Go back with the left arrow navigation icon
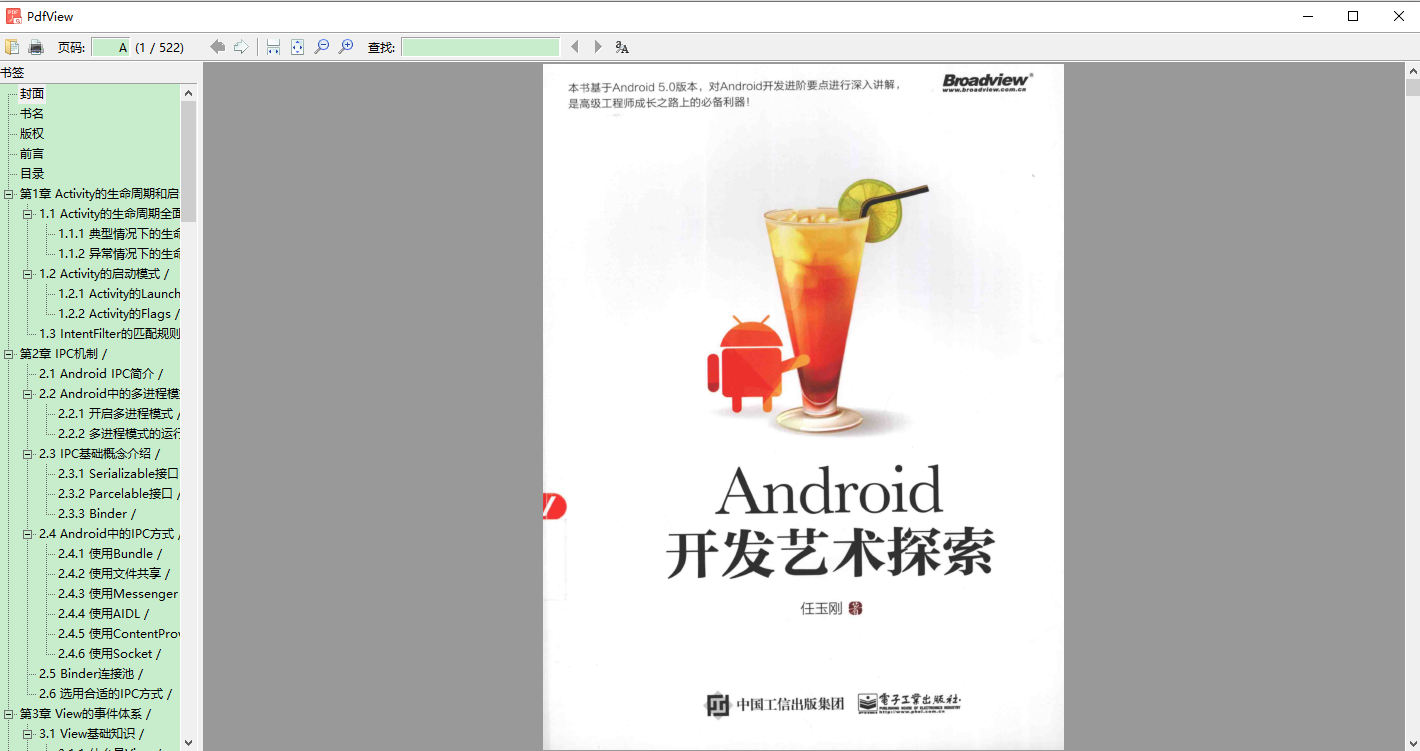Image resolution: width=1420 pixels, height=751 pixels. 217,47
